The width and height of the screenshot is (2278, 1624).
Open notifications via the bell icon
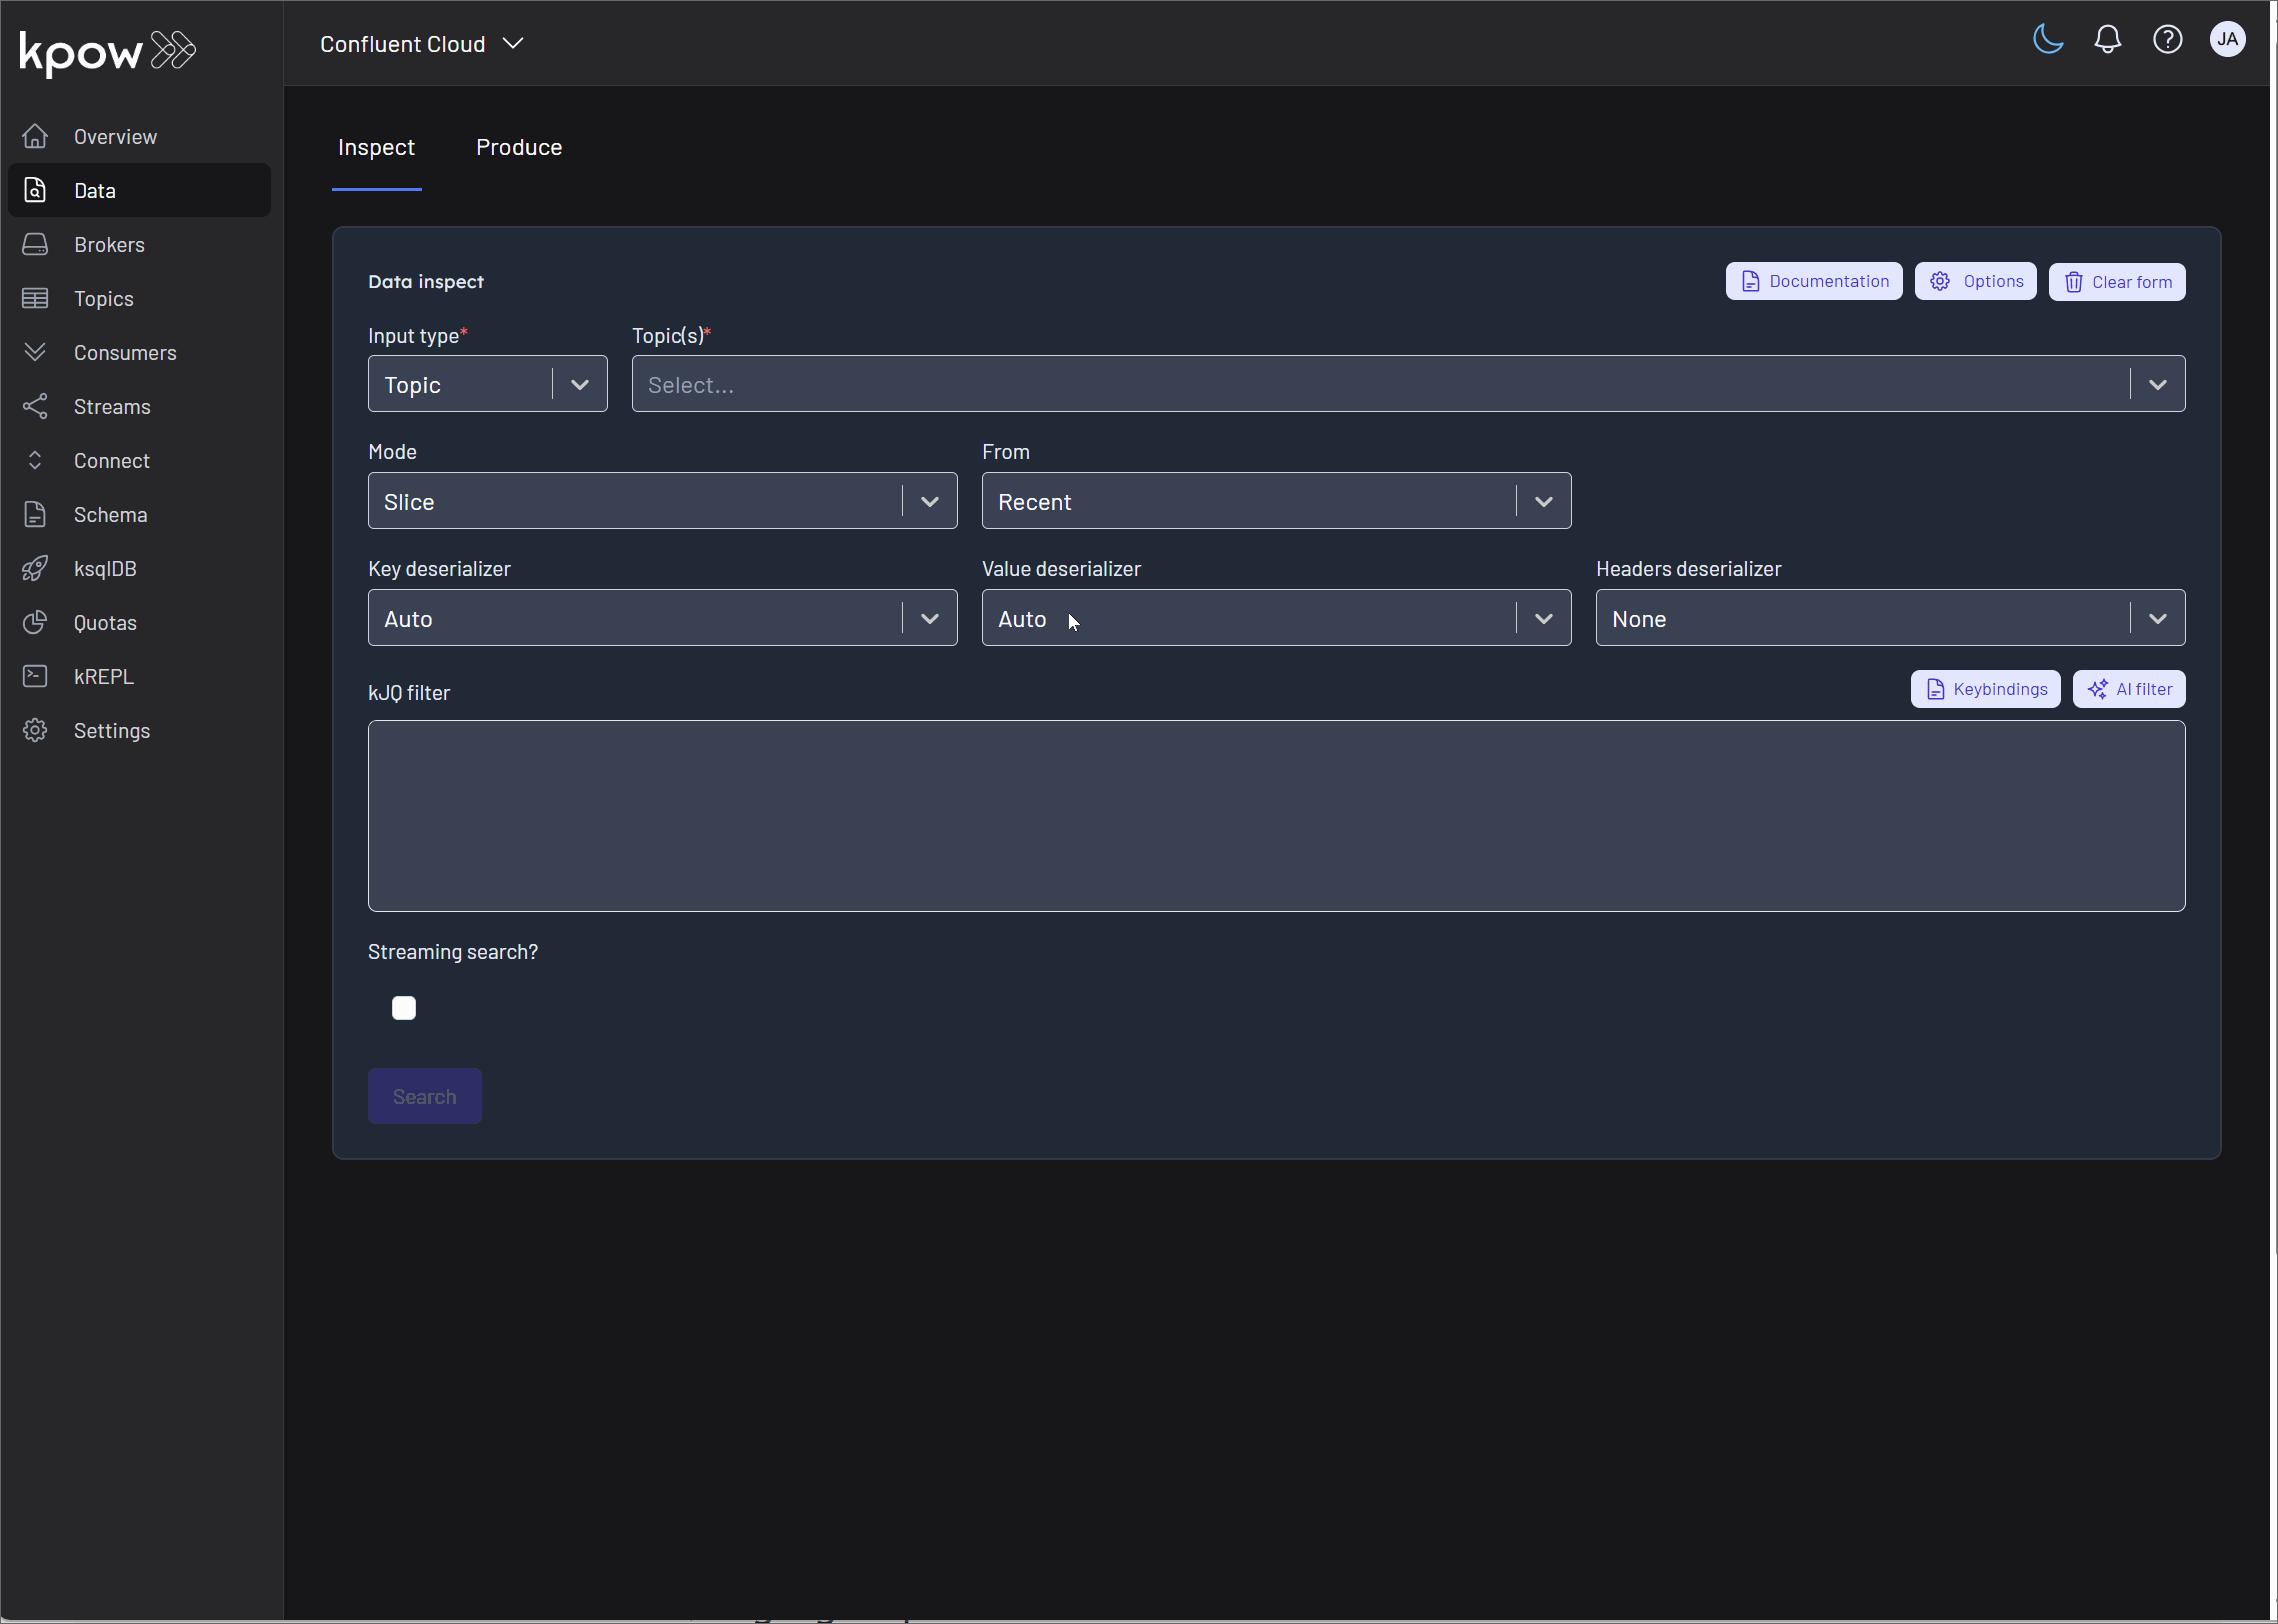(2107, 39)
